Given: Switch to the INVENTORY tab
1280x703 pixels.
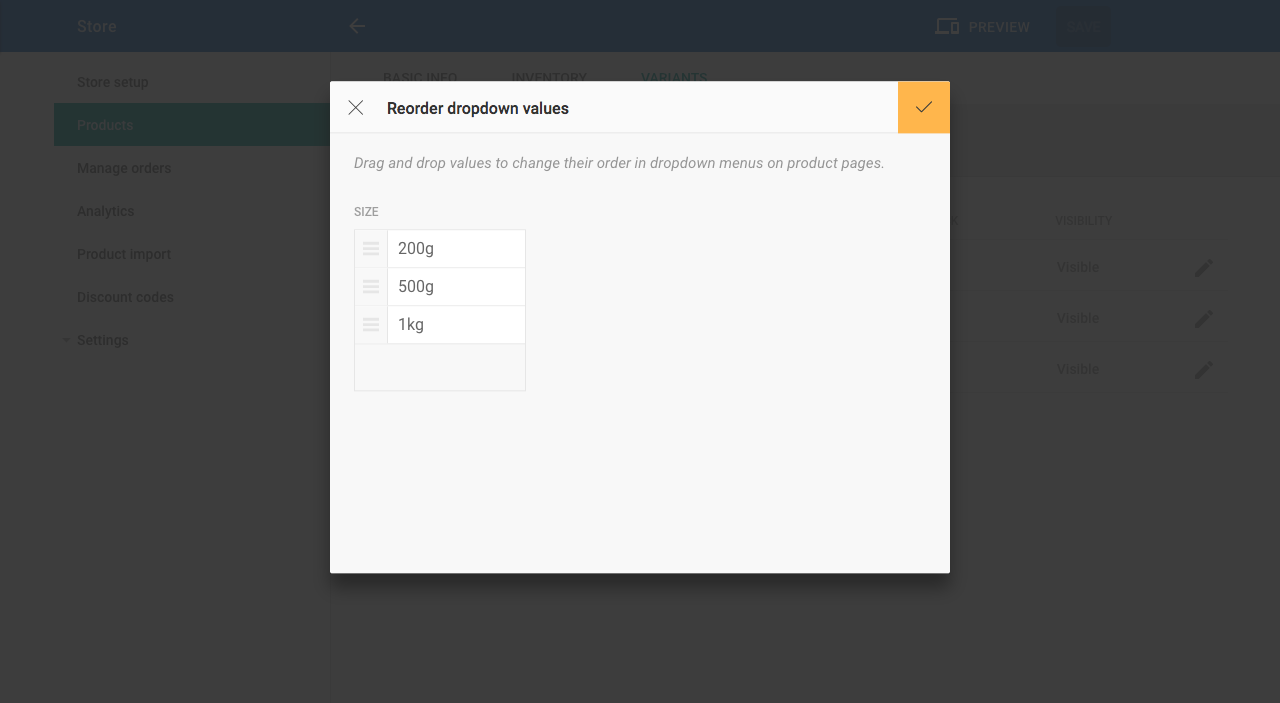Looking at the screenshot, I should pos(549,76).
